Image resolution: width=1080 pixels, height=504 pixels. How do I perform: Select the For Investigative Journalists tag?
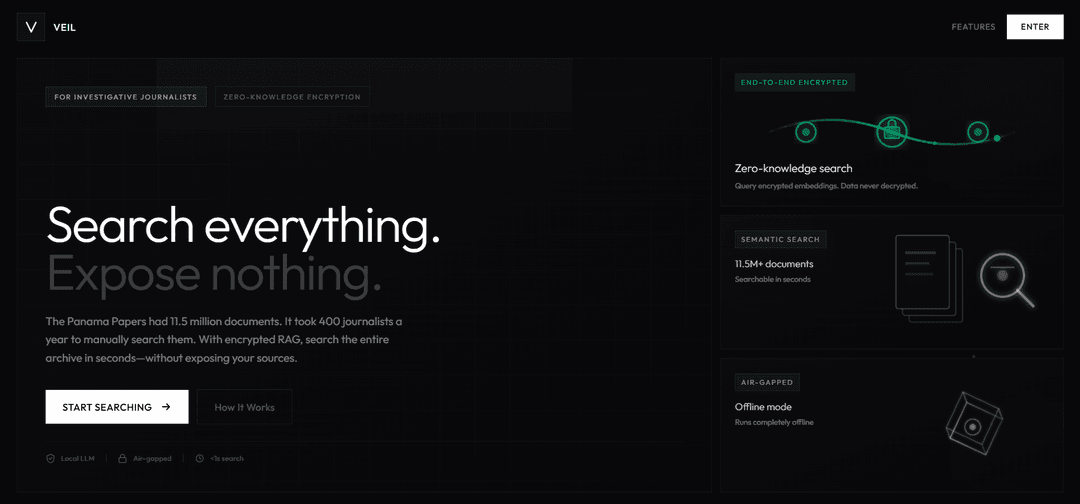[x=126, y=97]
